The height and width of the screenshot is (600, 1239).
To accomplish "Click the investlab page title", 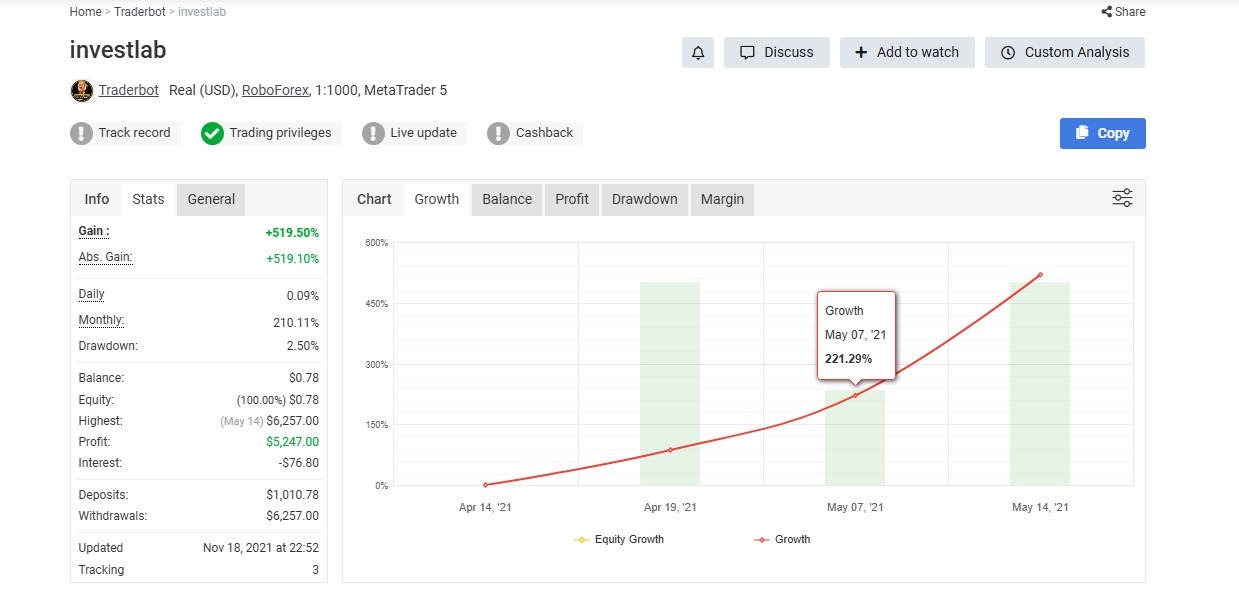I will (x=118, y=50).
